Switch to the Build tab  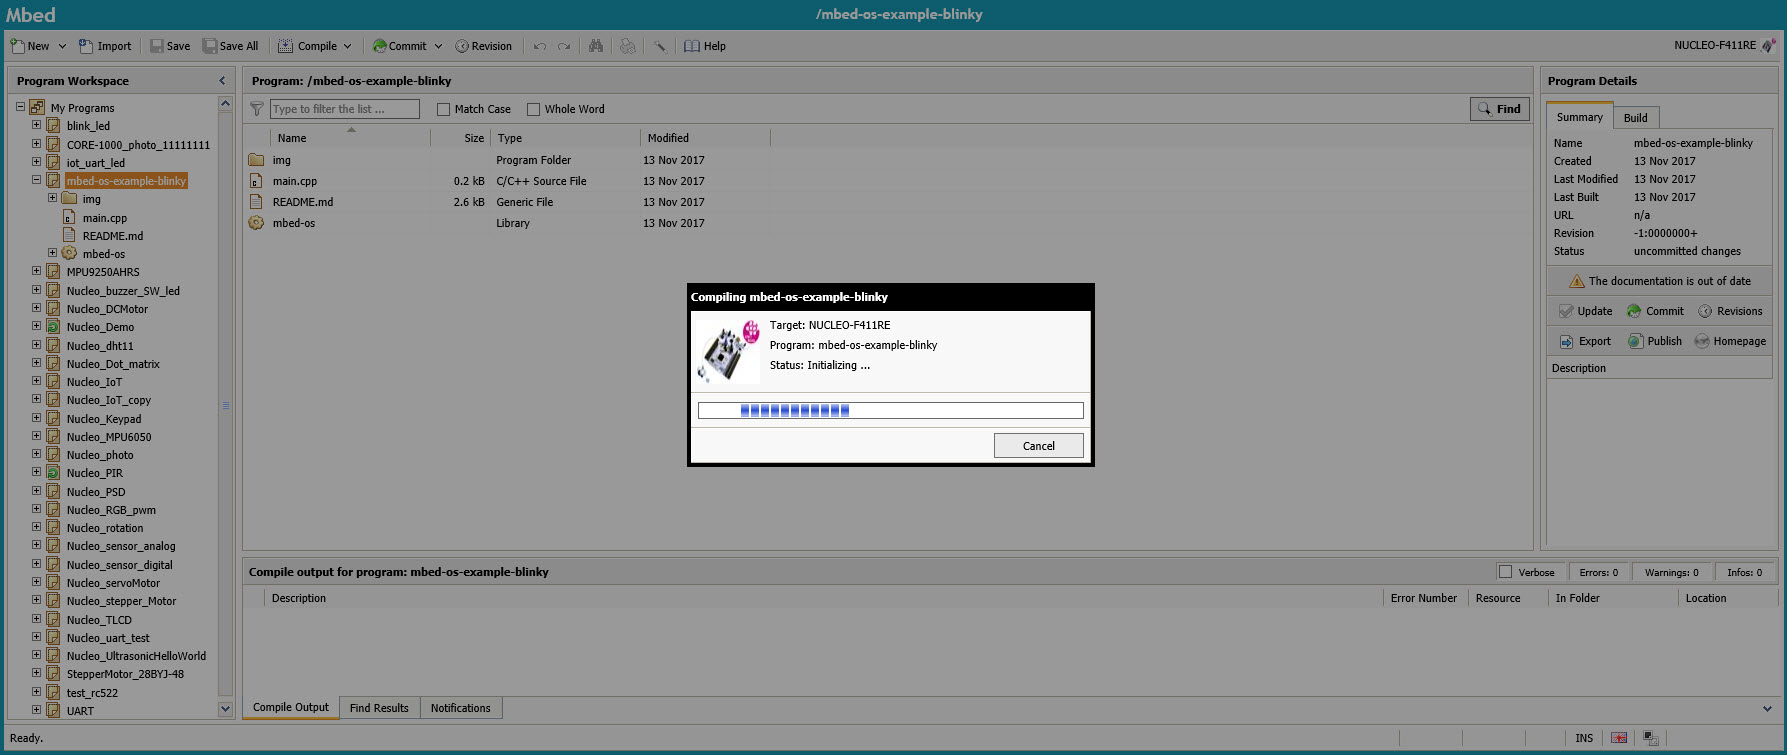pyautogui.click(x=1635, y=118)
